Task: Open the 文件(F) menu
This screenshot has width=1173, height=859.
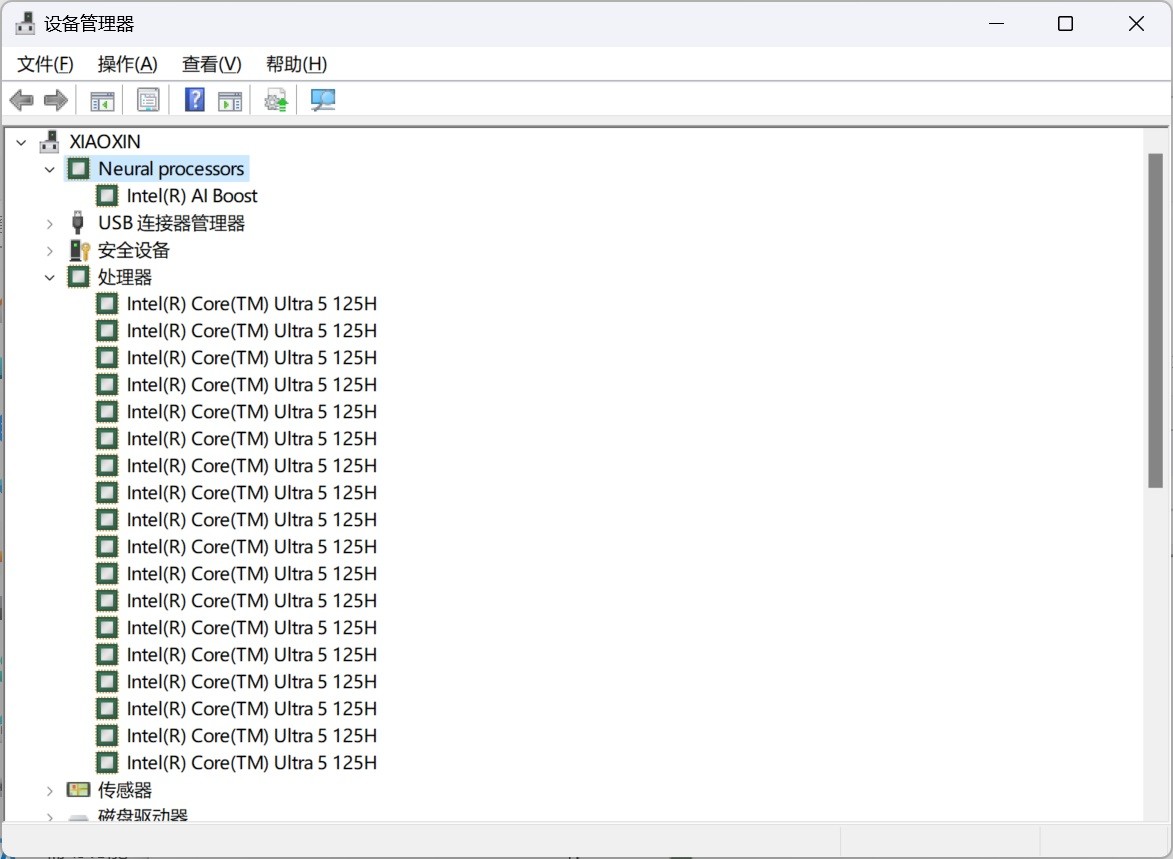Action: coord(46,64)
